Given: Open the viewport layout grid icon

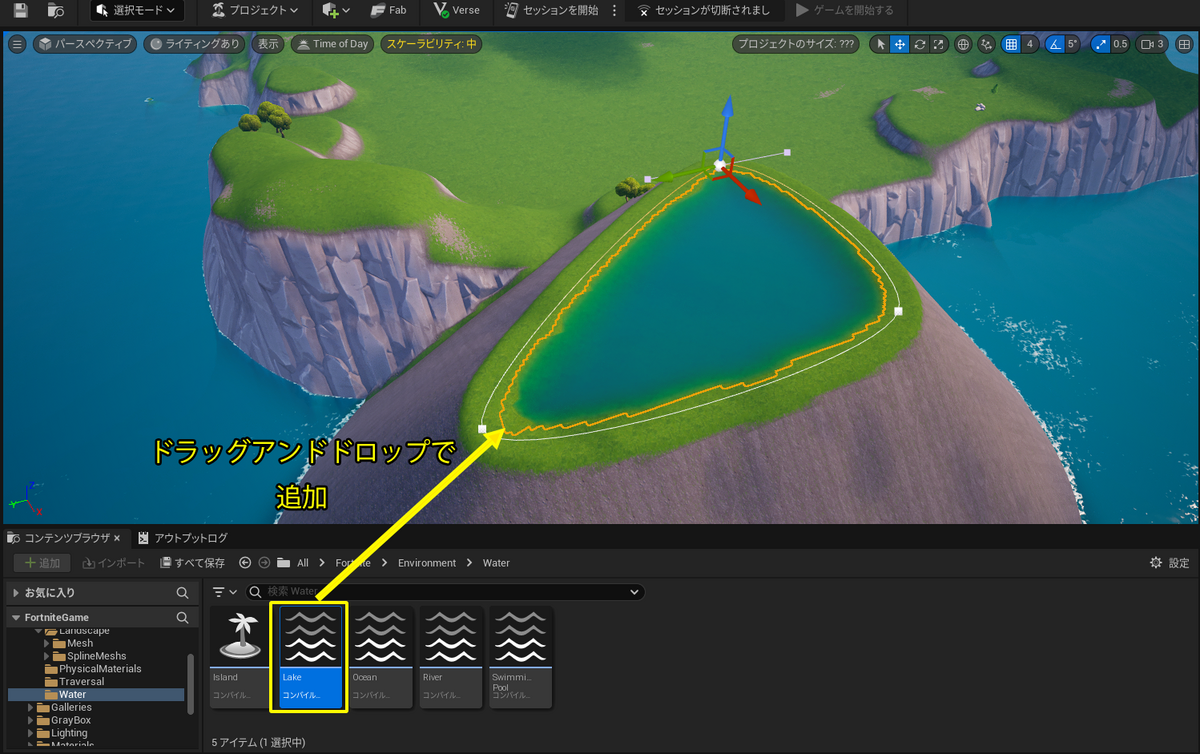Looking at the screenshot, I should tap(1184, 44).
